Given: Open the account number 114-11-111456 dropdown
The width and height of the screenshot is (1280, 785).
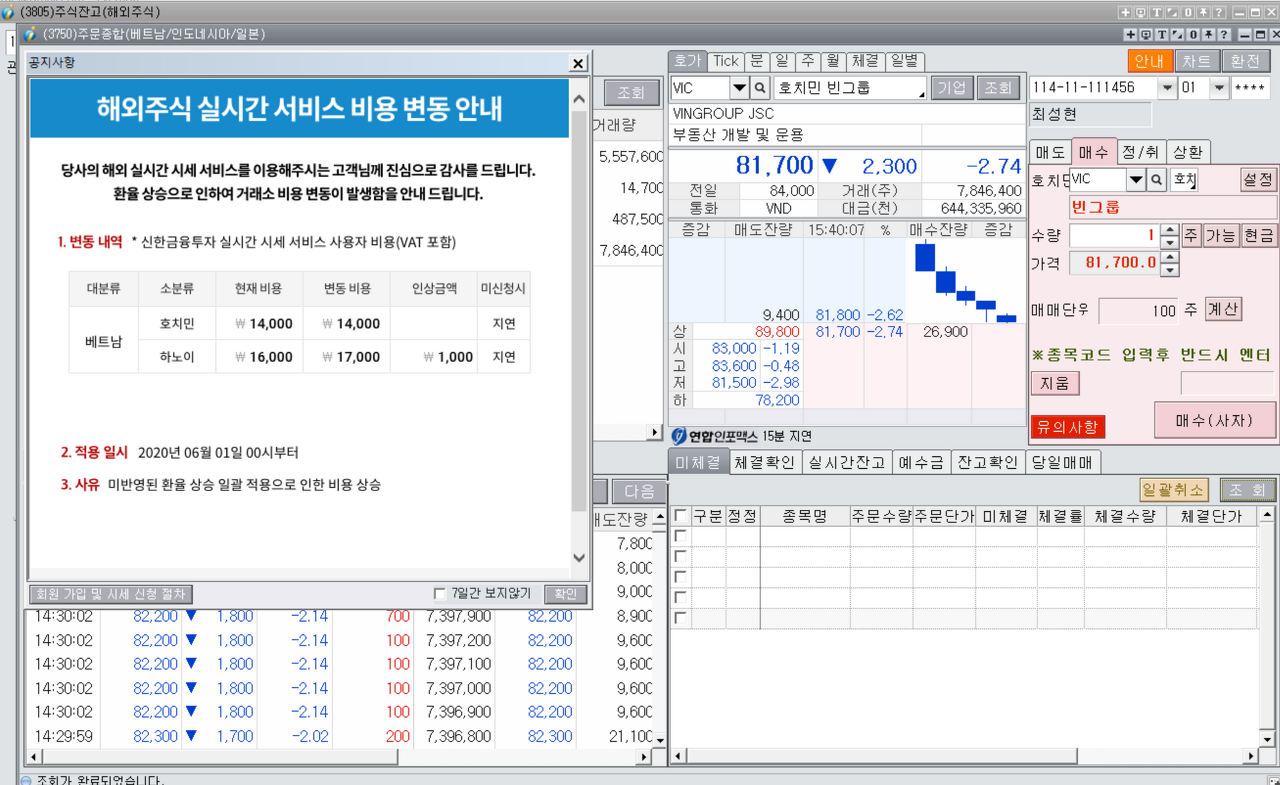Looking at the screenshot, I should pos(1167,88).
